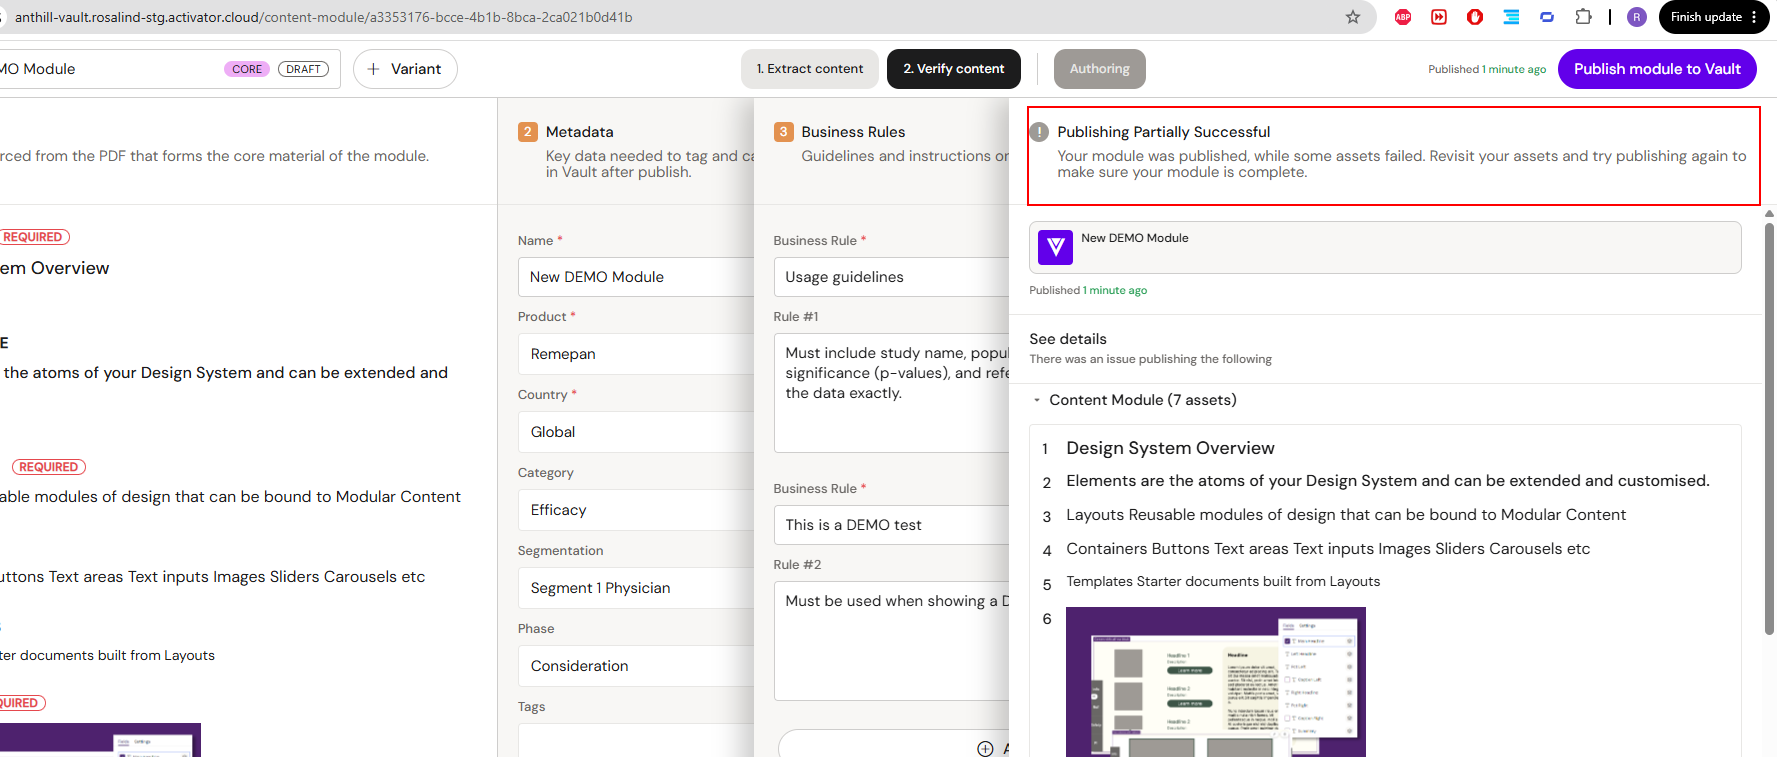The width and height of the screenshot is (1777, 757).
Task: Click the purple Vault logo icon
Action: click(1055, 247)
